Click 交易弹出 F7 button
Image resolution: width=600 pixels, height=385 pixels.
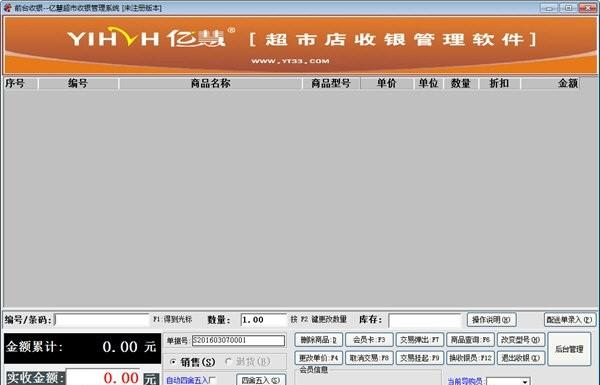(x=419, y=340)
